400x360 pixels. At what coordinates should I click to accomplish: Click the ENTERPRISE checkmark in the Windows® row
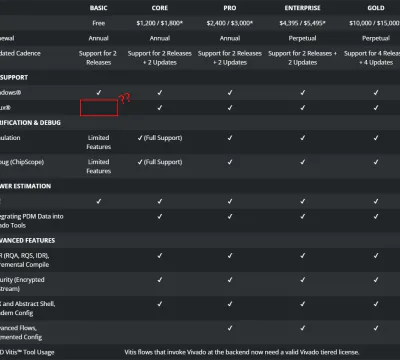point(302,93)
